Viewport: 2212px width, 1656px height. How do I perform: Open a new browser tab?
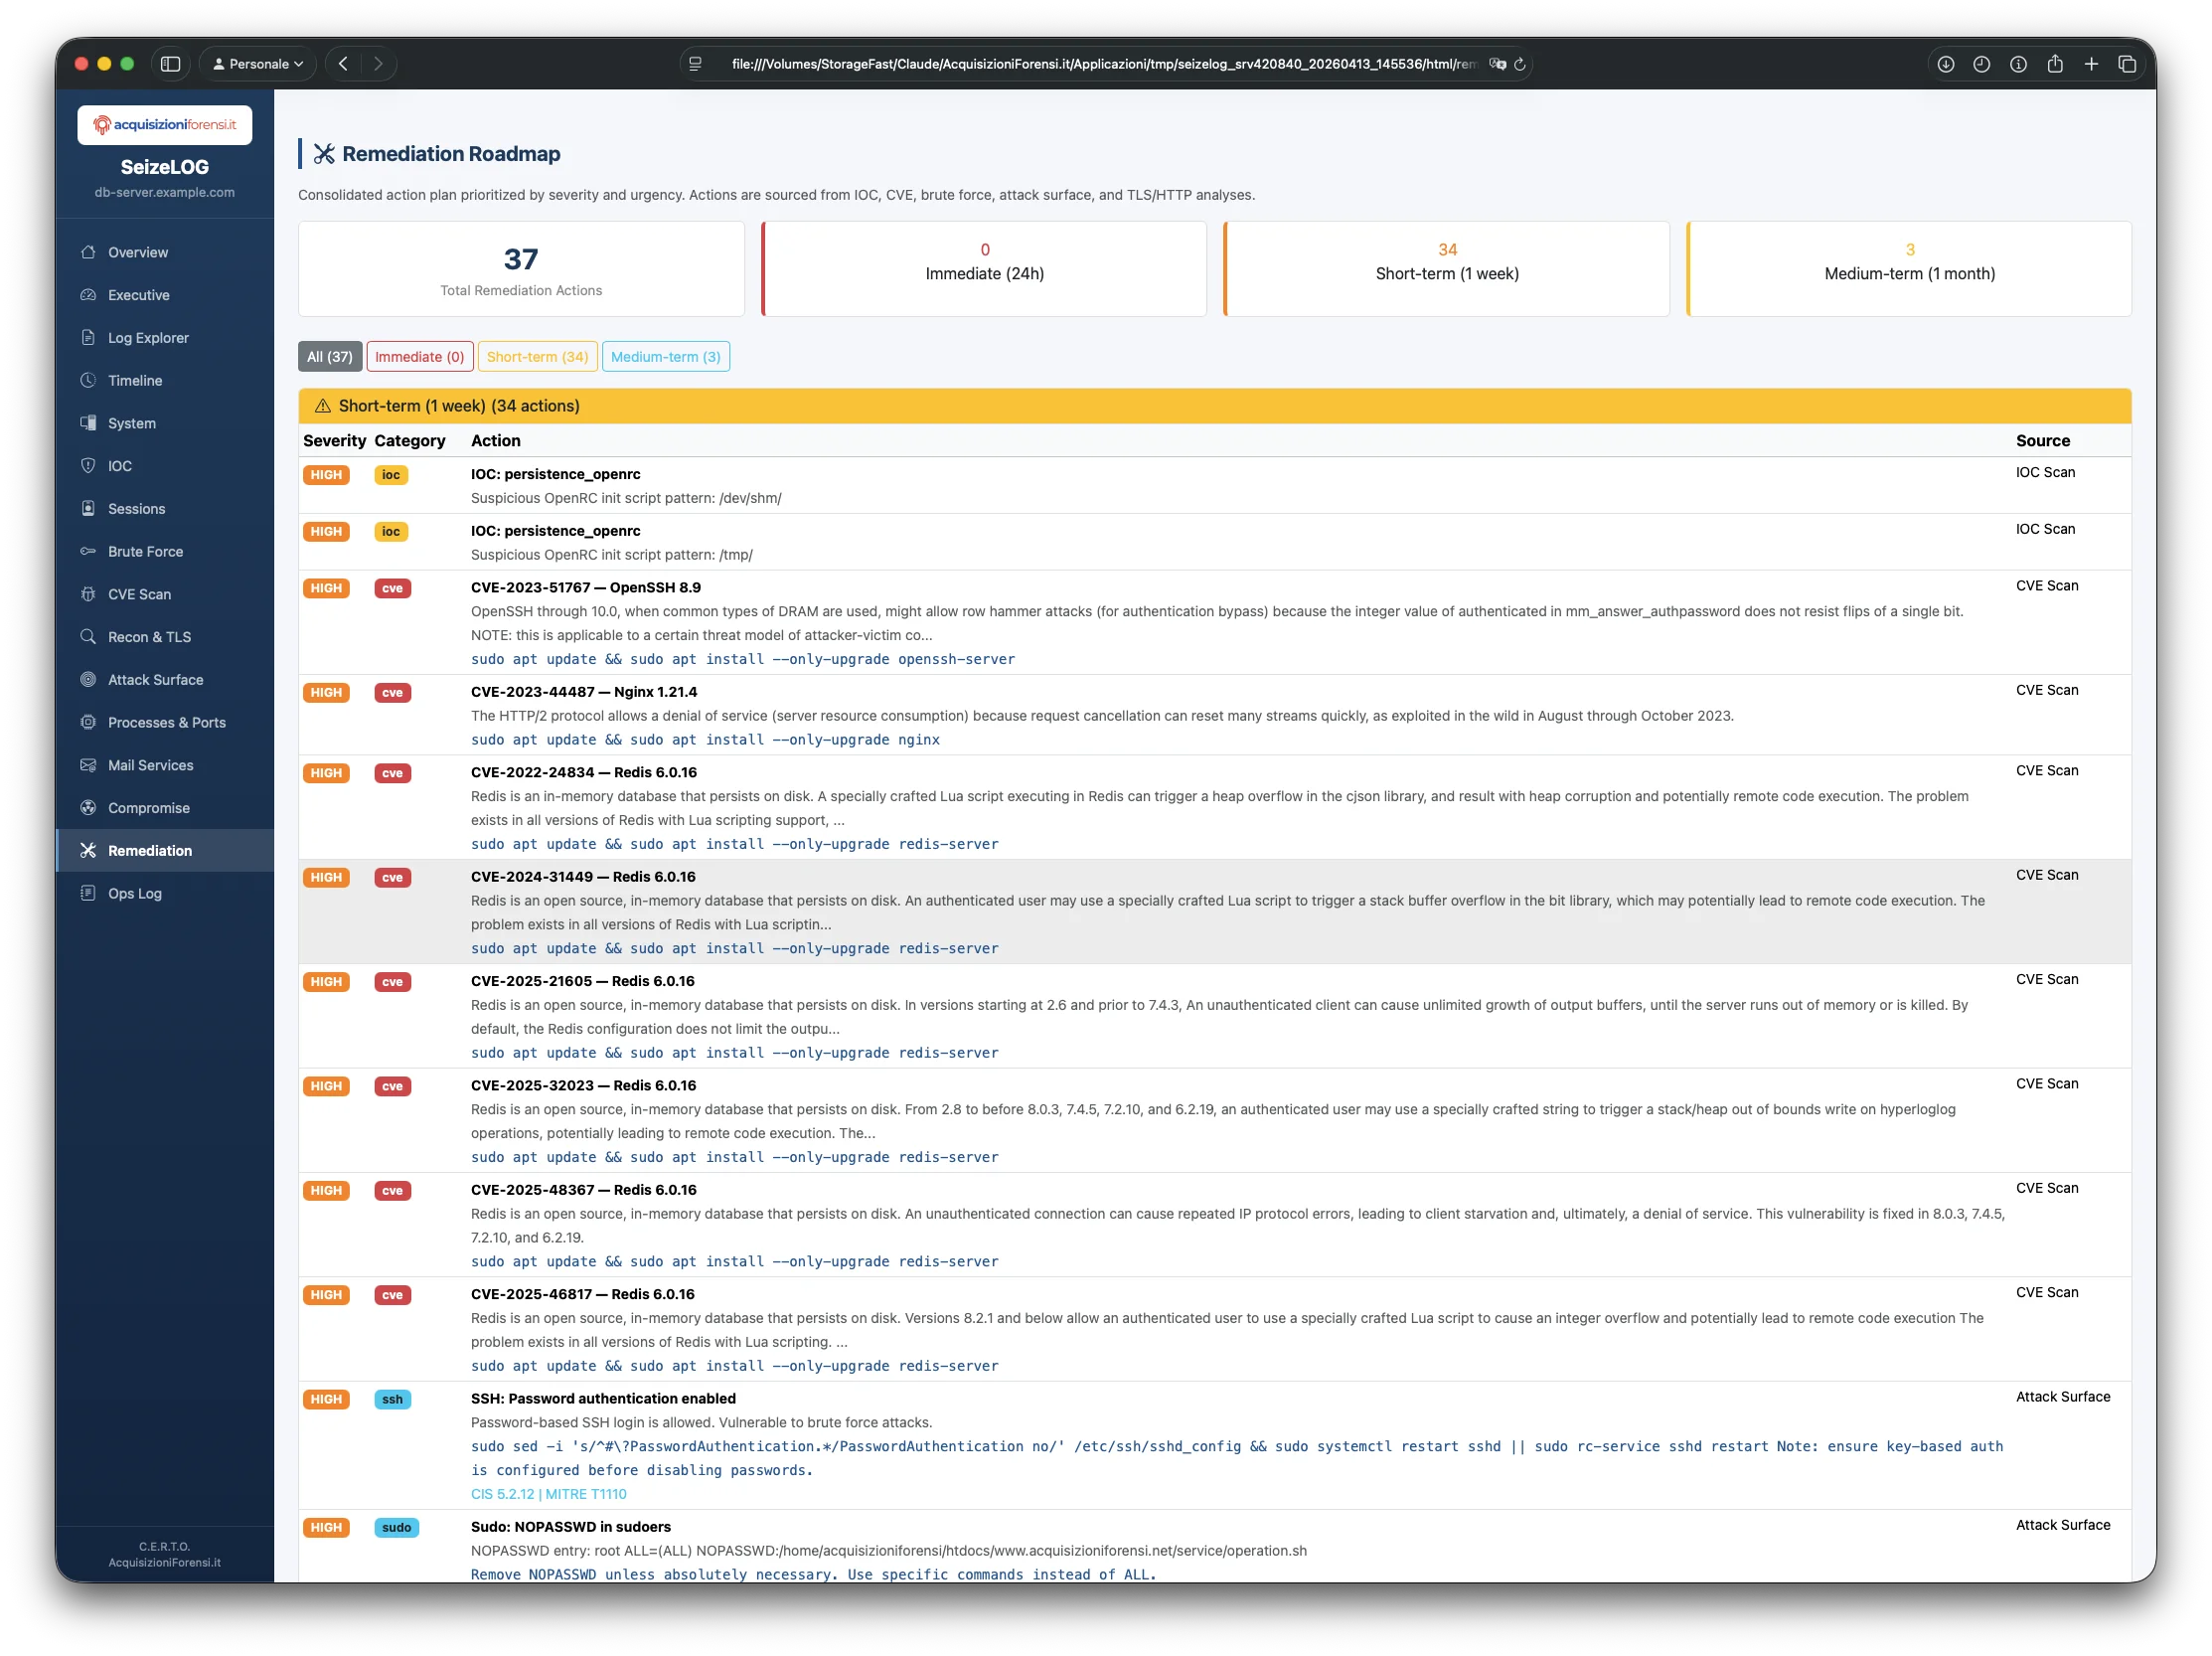[2091, 63]
